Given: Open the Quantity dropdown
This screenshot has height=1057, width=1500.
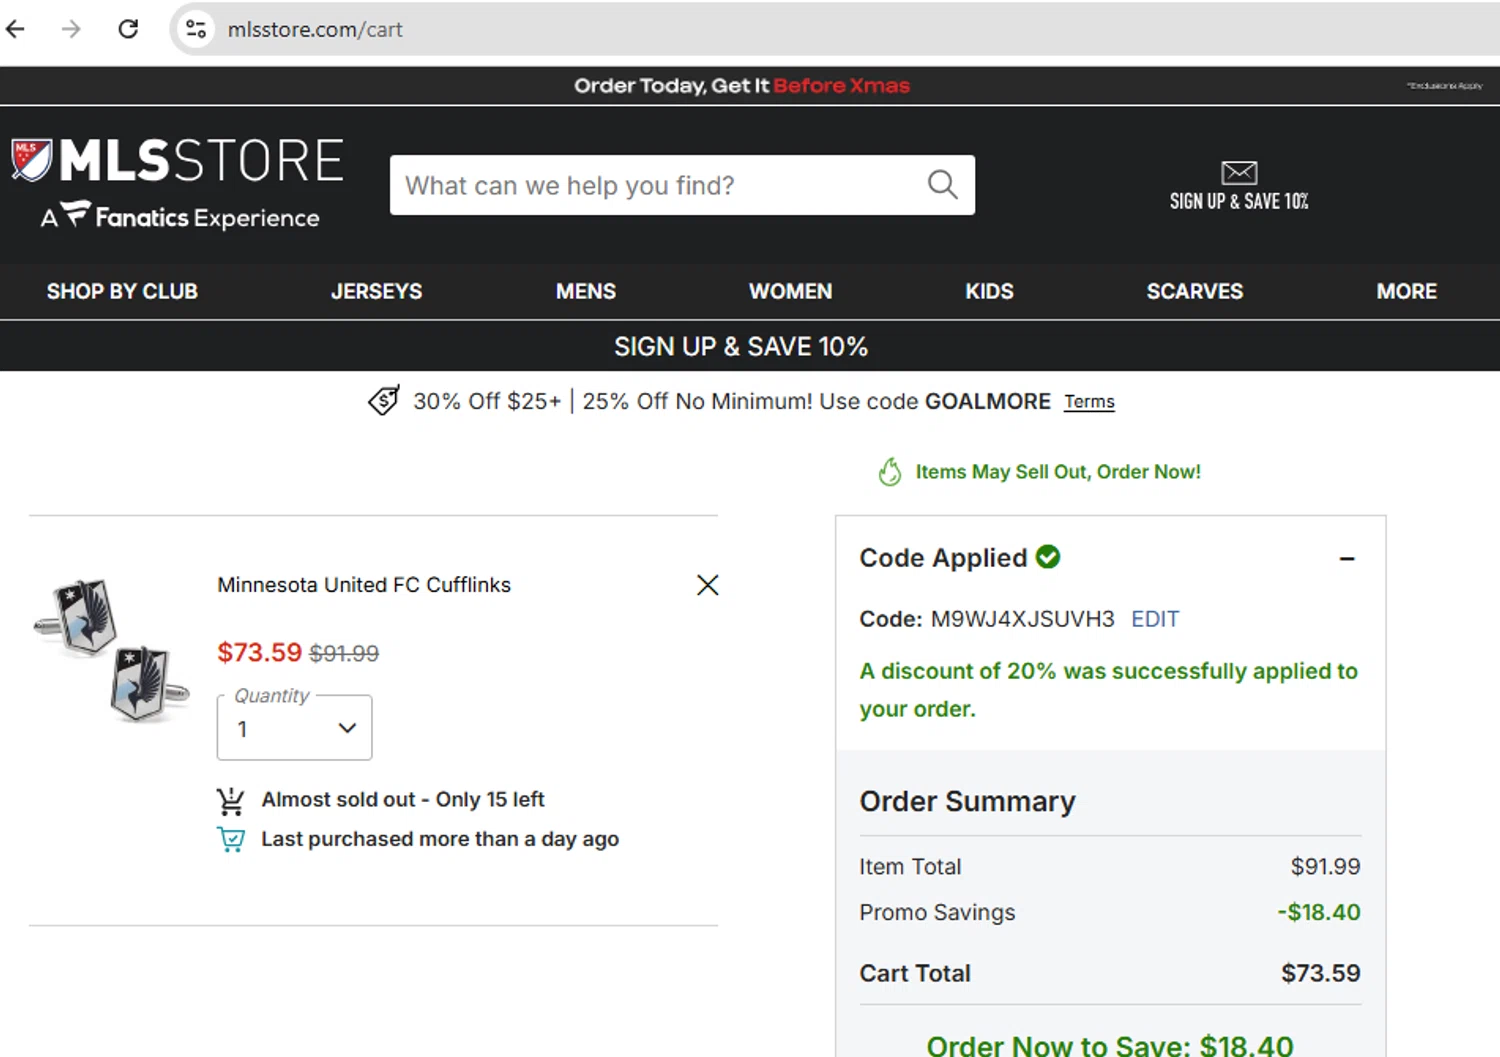Looking at the screenshot, I should pyautogui.click(x=295, y=728).
